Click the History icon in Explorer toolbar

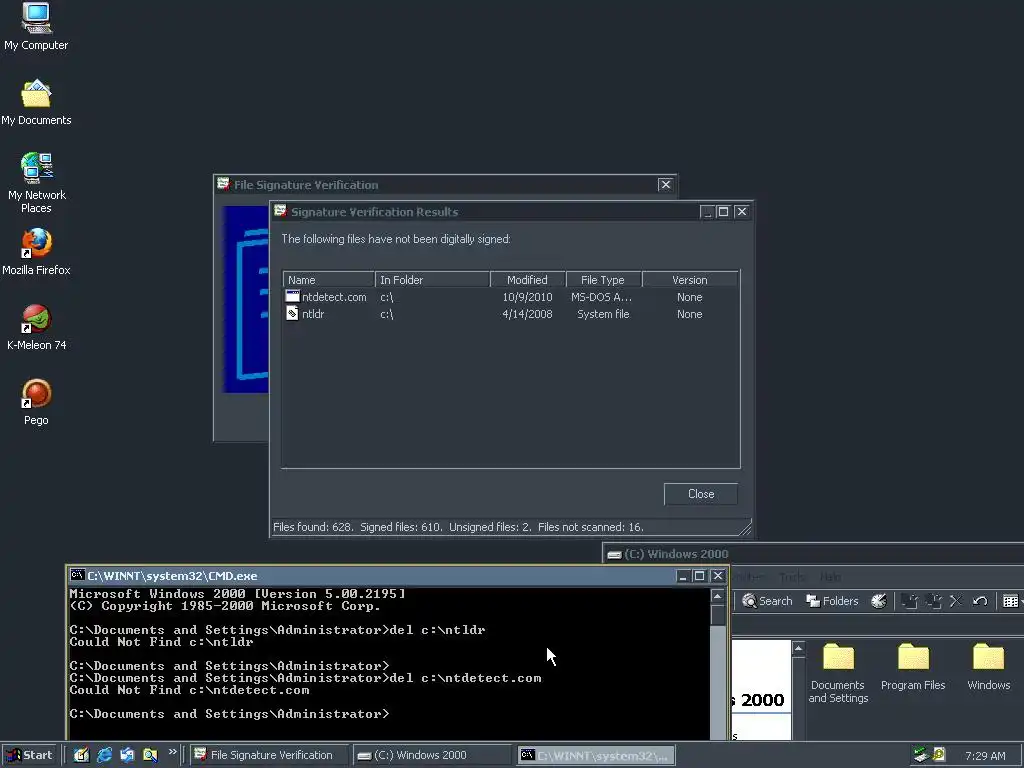pos(878,601)
